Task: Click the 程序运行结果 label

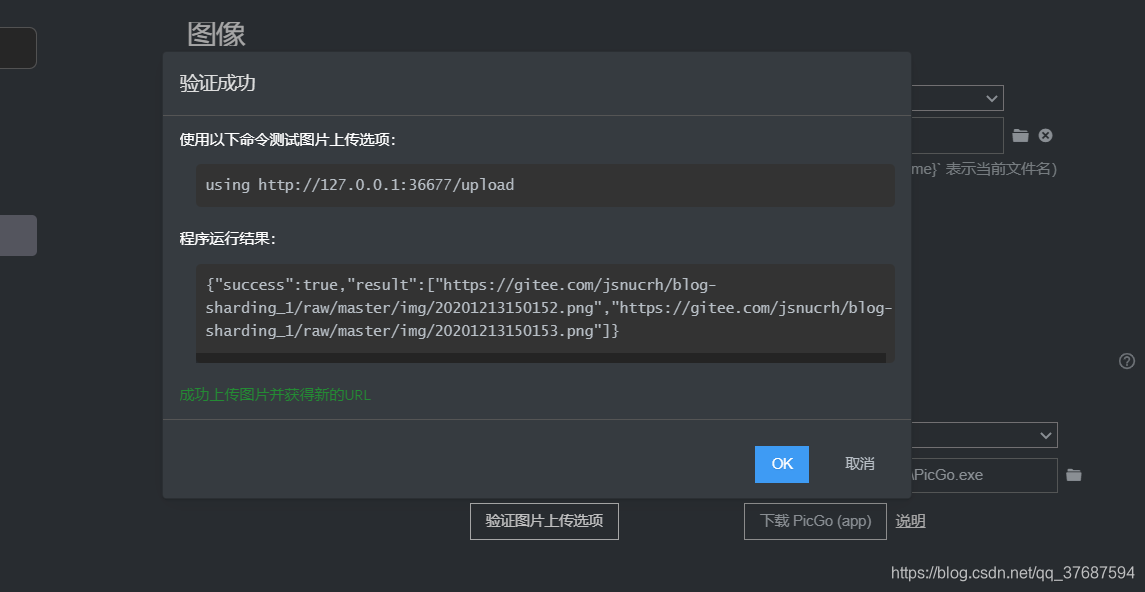Action: tap(228, 238)
